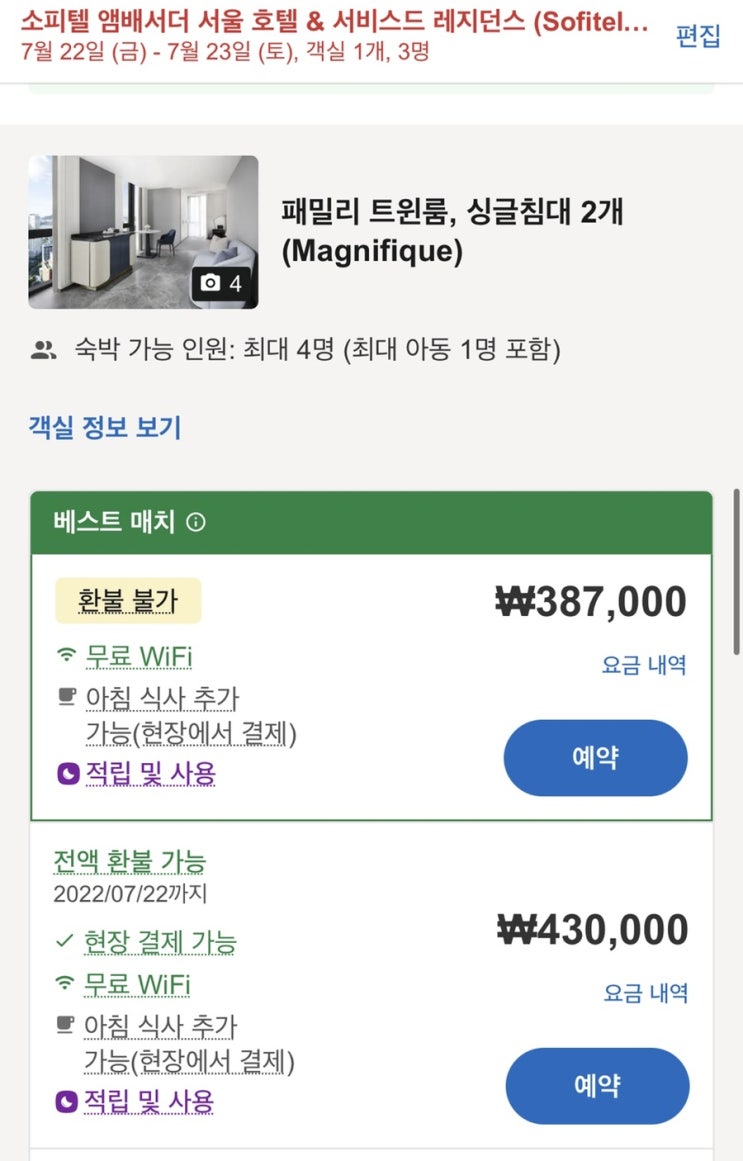Click the coffee cup icon in first offer
The width and height of the screenshot is (743, 1161).
click(x=67, y=697)
